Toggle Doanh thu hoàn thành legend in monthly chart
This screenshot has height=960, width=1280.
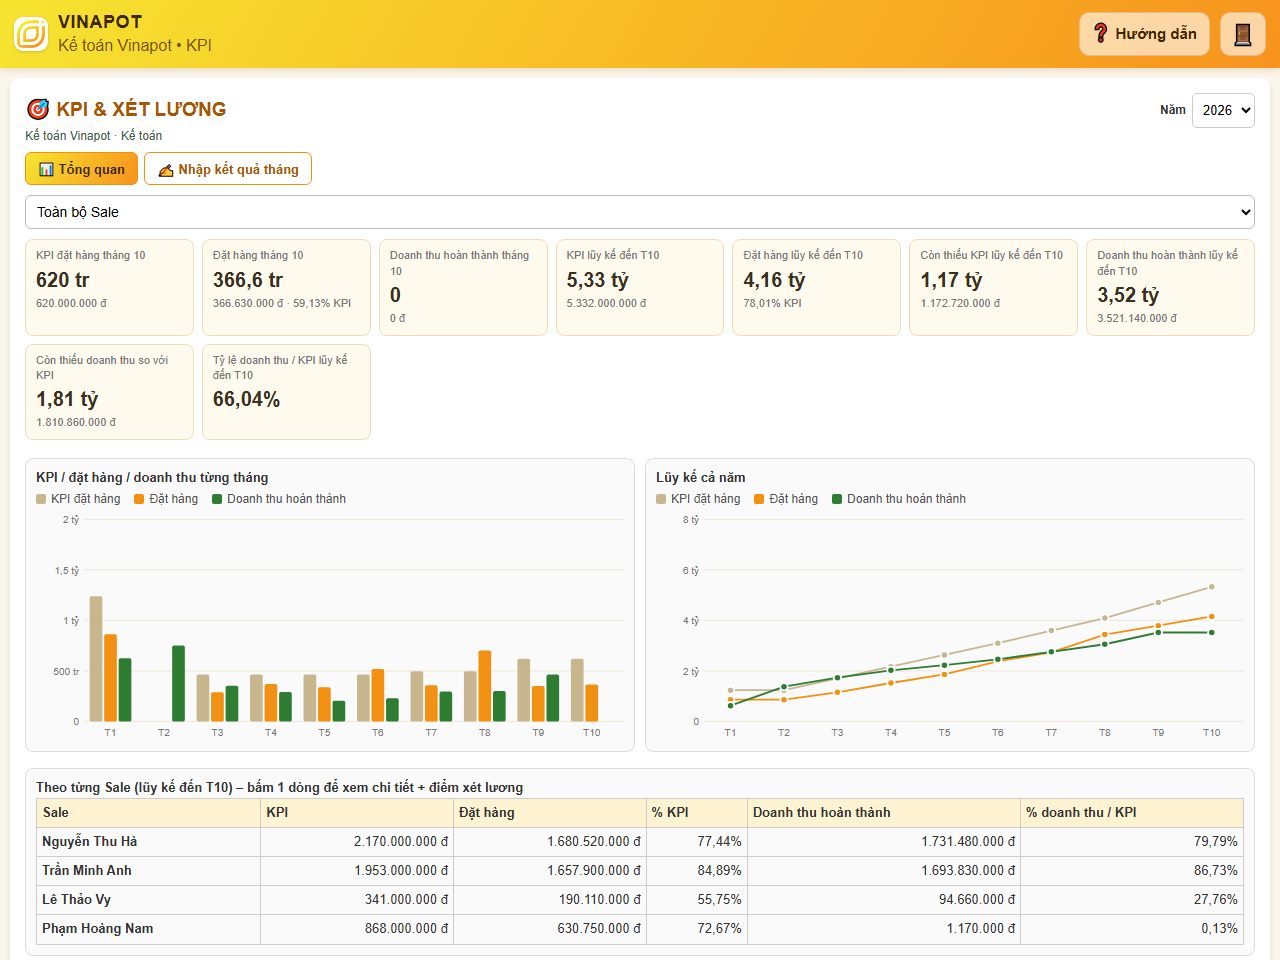(279, 499)
